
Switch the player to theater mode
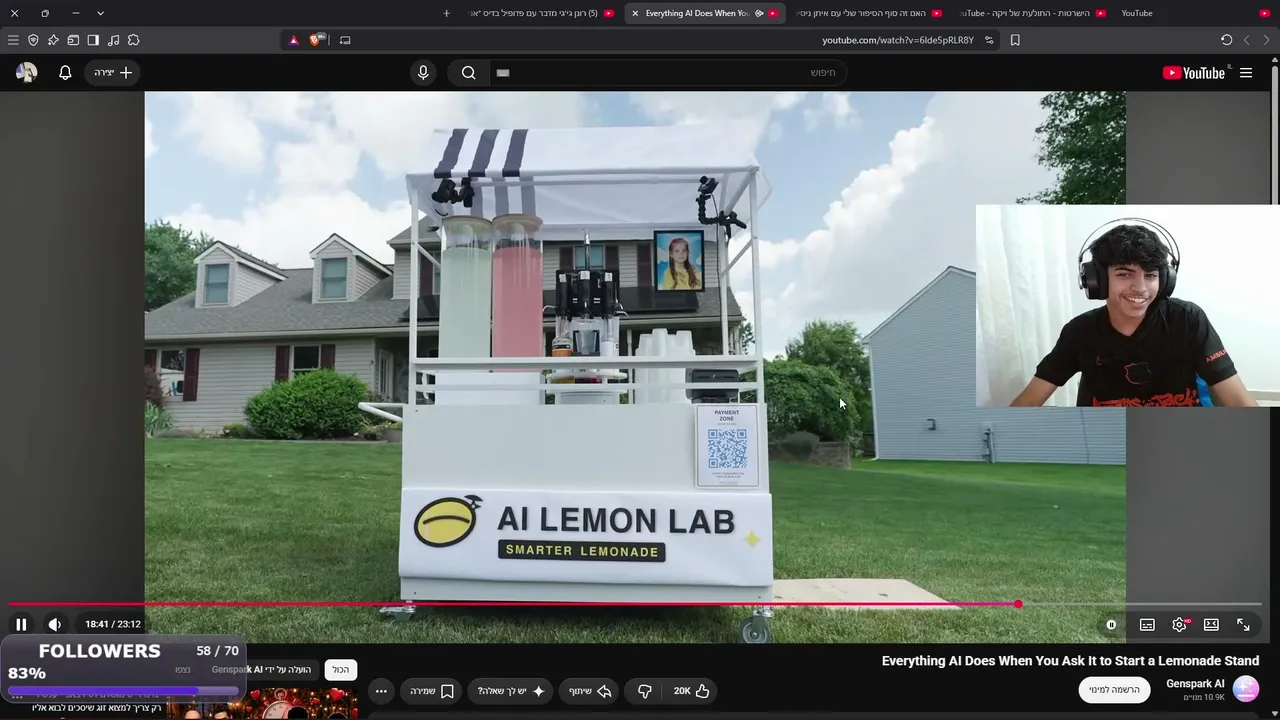pyautogui.click(x=1211, y=624)
